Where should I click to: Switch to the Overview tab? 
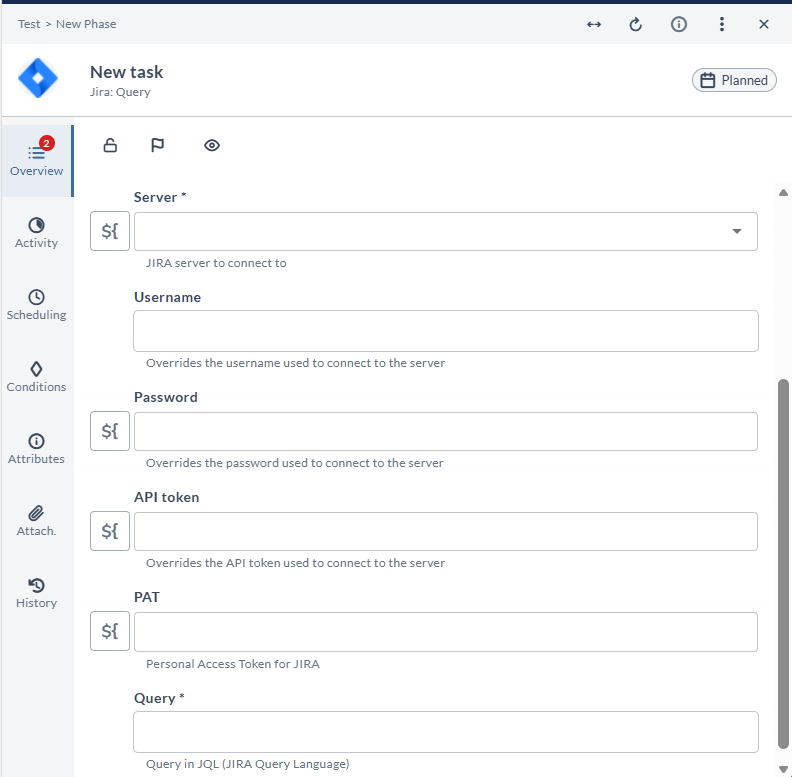coord(36,161)
